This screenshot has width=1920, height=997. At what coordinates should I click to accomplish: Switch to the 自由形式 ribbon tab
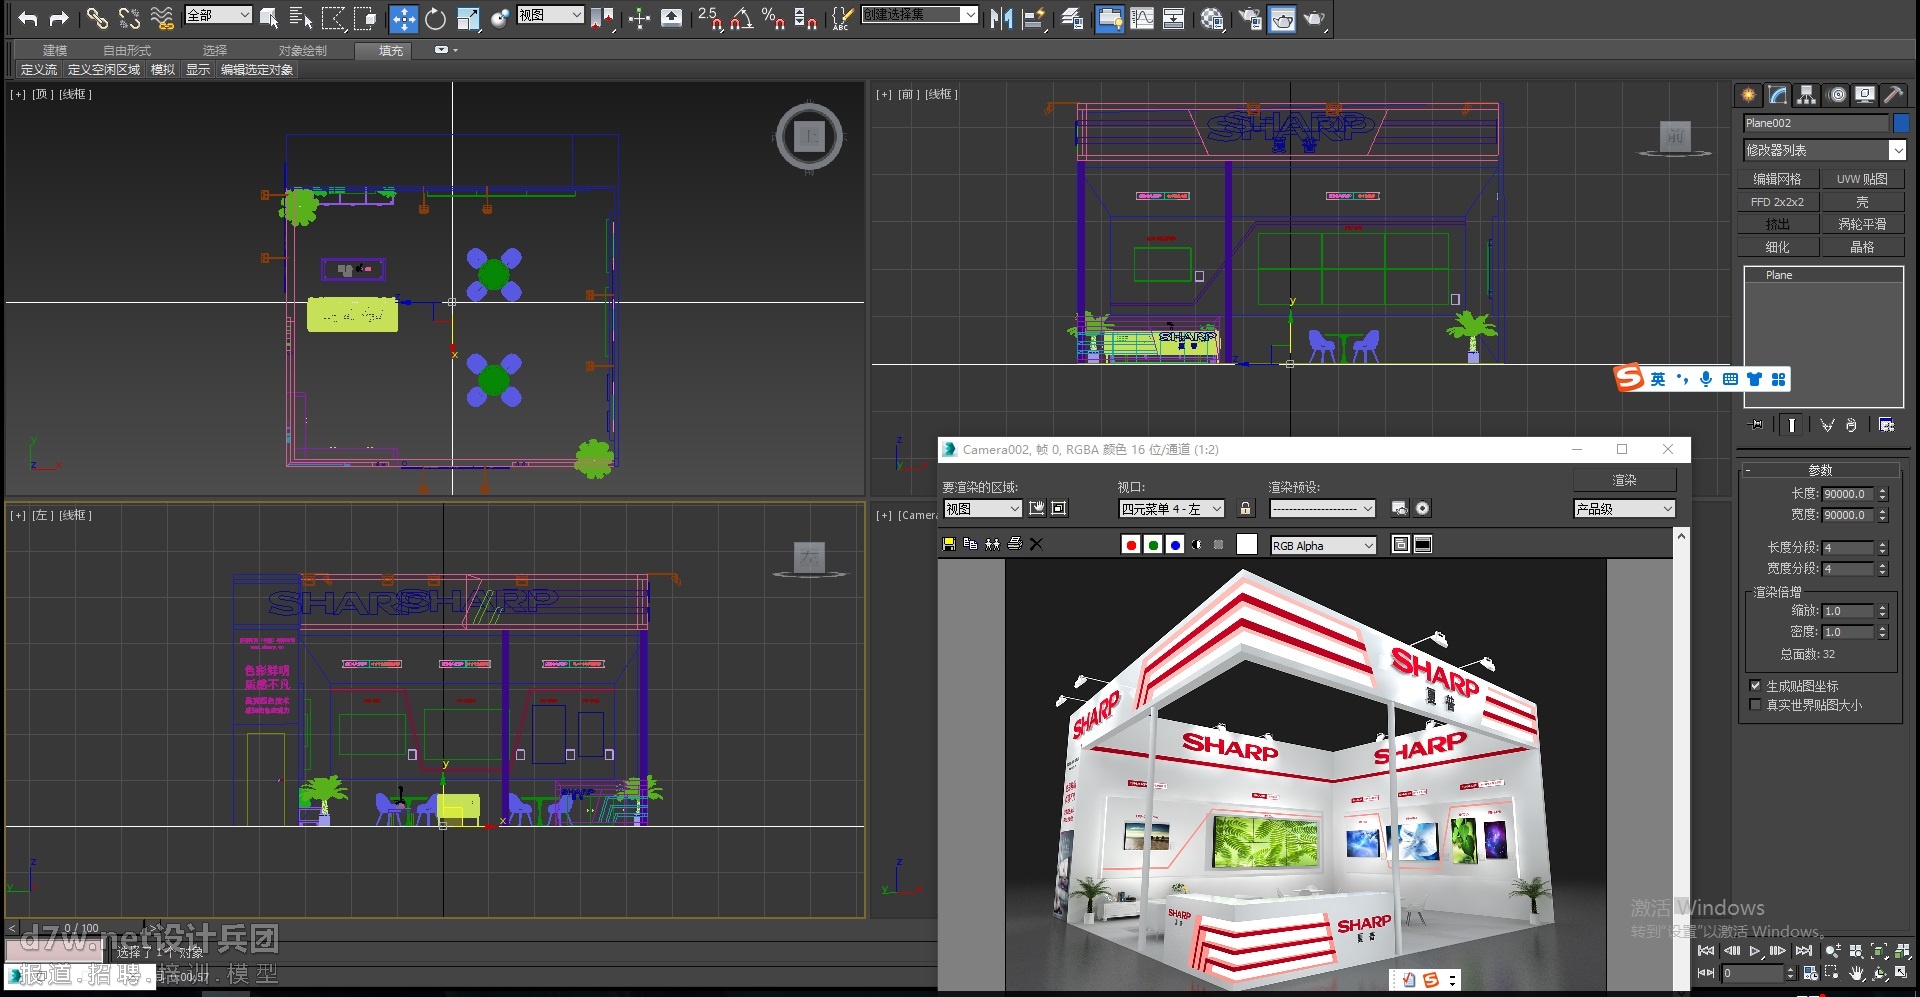[127, 50]
